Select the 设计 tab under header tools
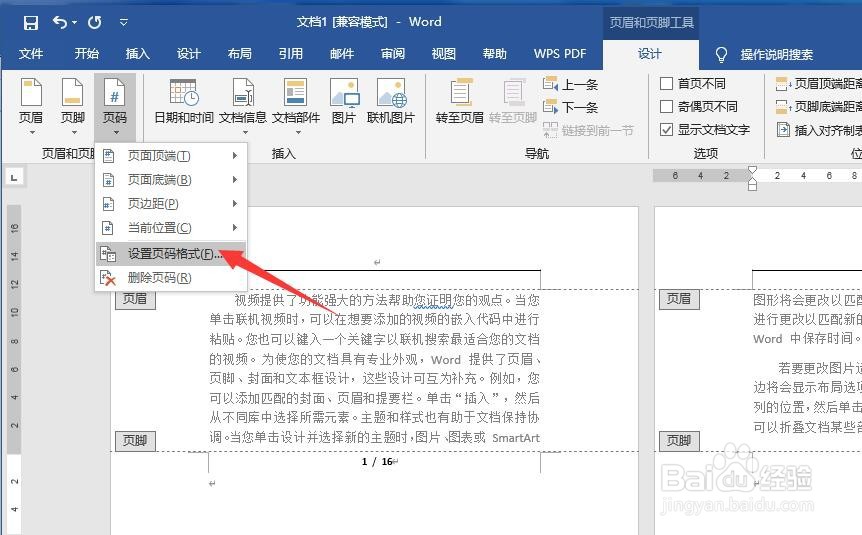The height and width of the screenshot is (535, 862). (650, 54)
